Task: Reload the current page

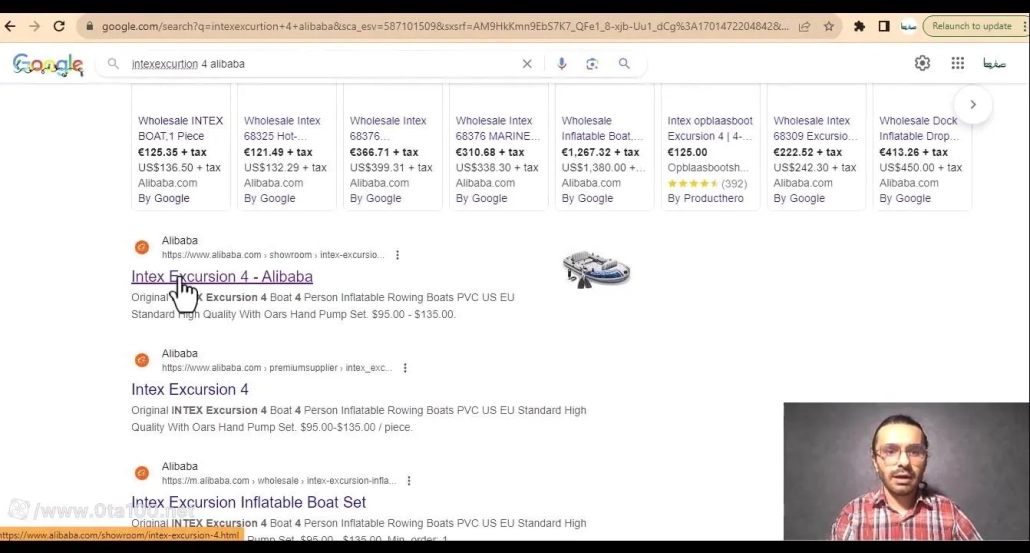Action: (x=59, y=26)
